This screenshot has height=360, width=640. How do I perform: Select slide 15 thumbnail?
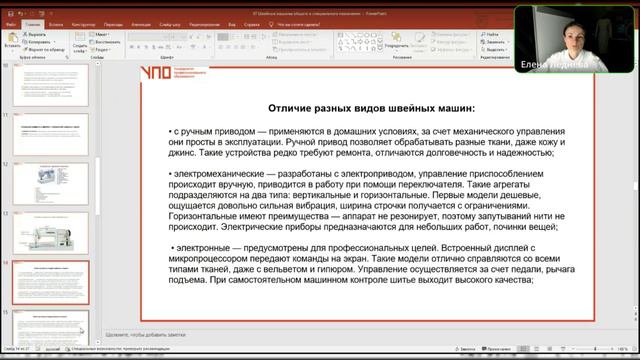click(51, 328)
